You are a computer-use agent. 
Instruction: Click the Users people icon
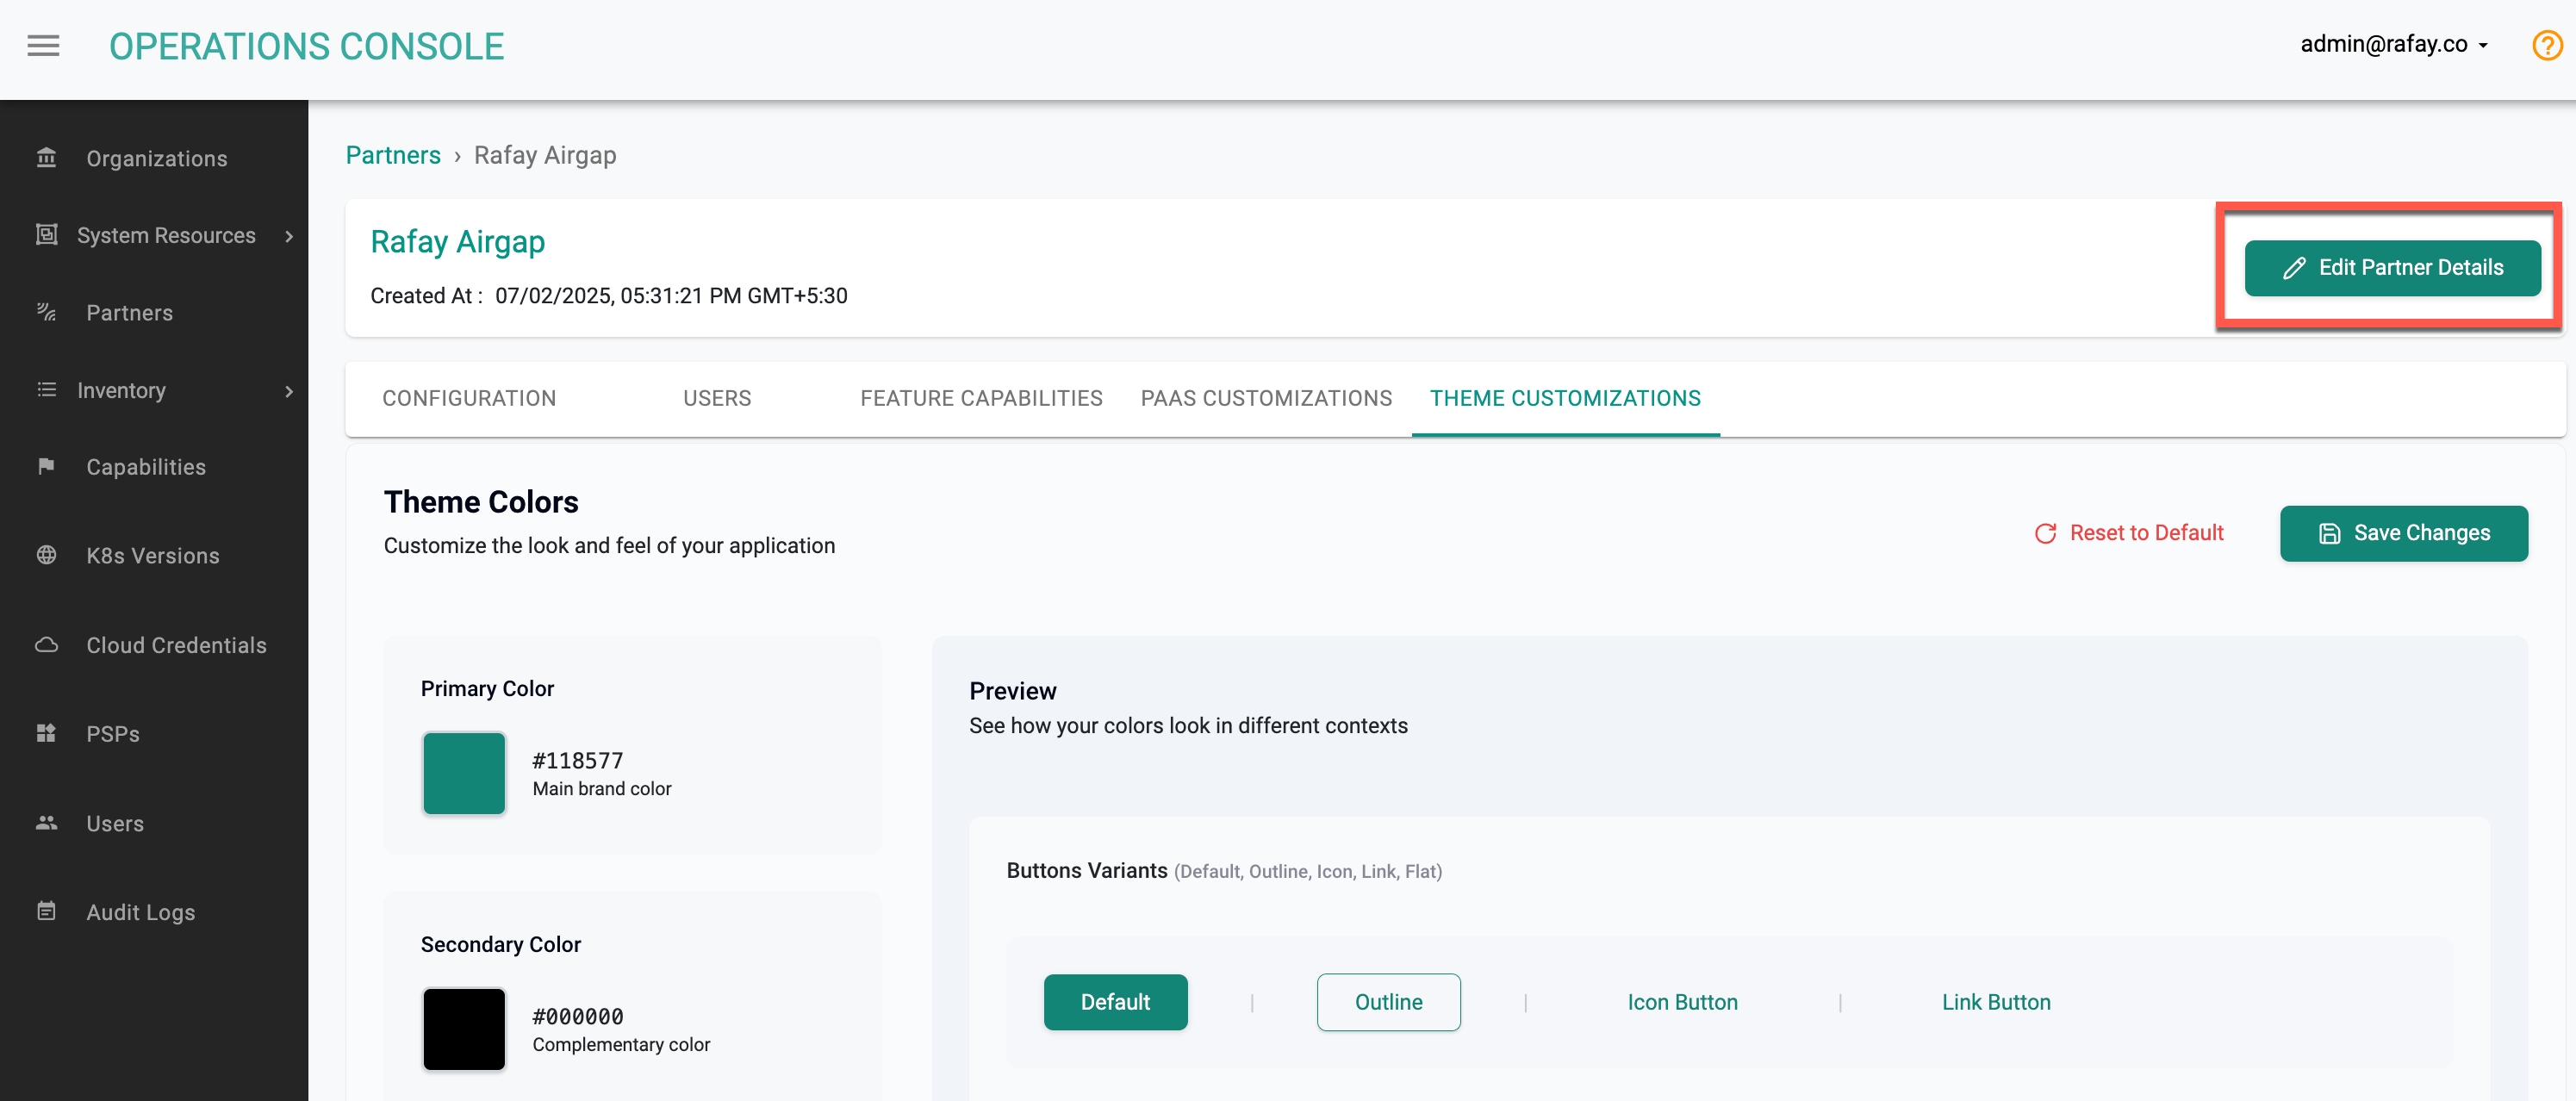click(x=46, y=823)
